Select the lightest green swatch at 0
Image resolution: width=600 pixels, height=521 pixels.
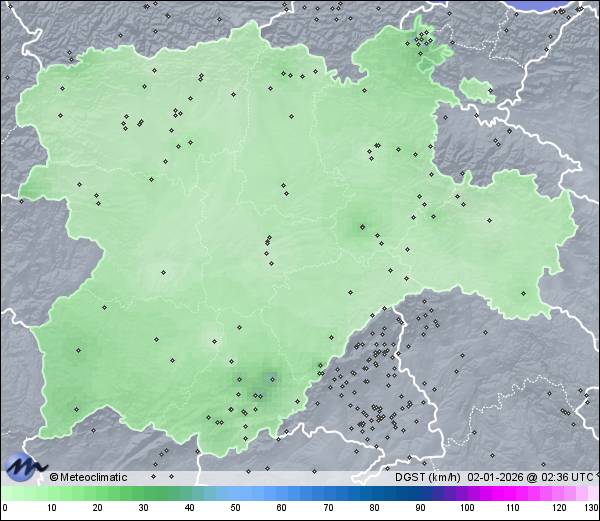[6, 493]
